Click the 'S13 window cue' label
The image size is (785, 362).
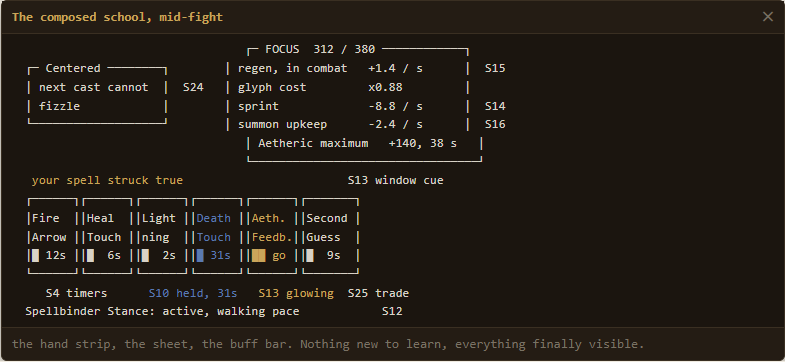[x=396, y=180]
